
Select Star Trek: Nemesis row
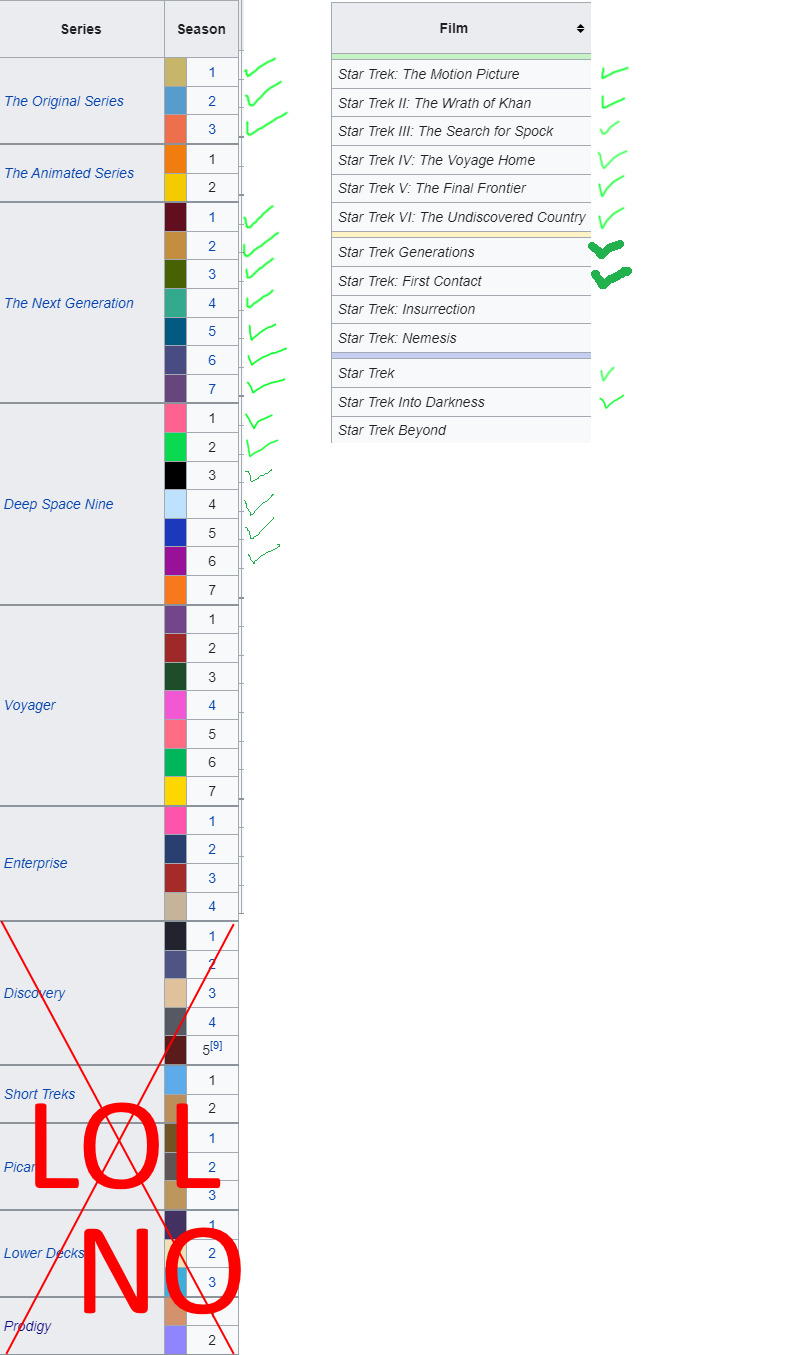(461, 338)
